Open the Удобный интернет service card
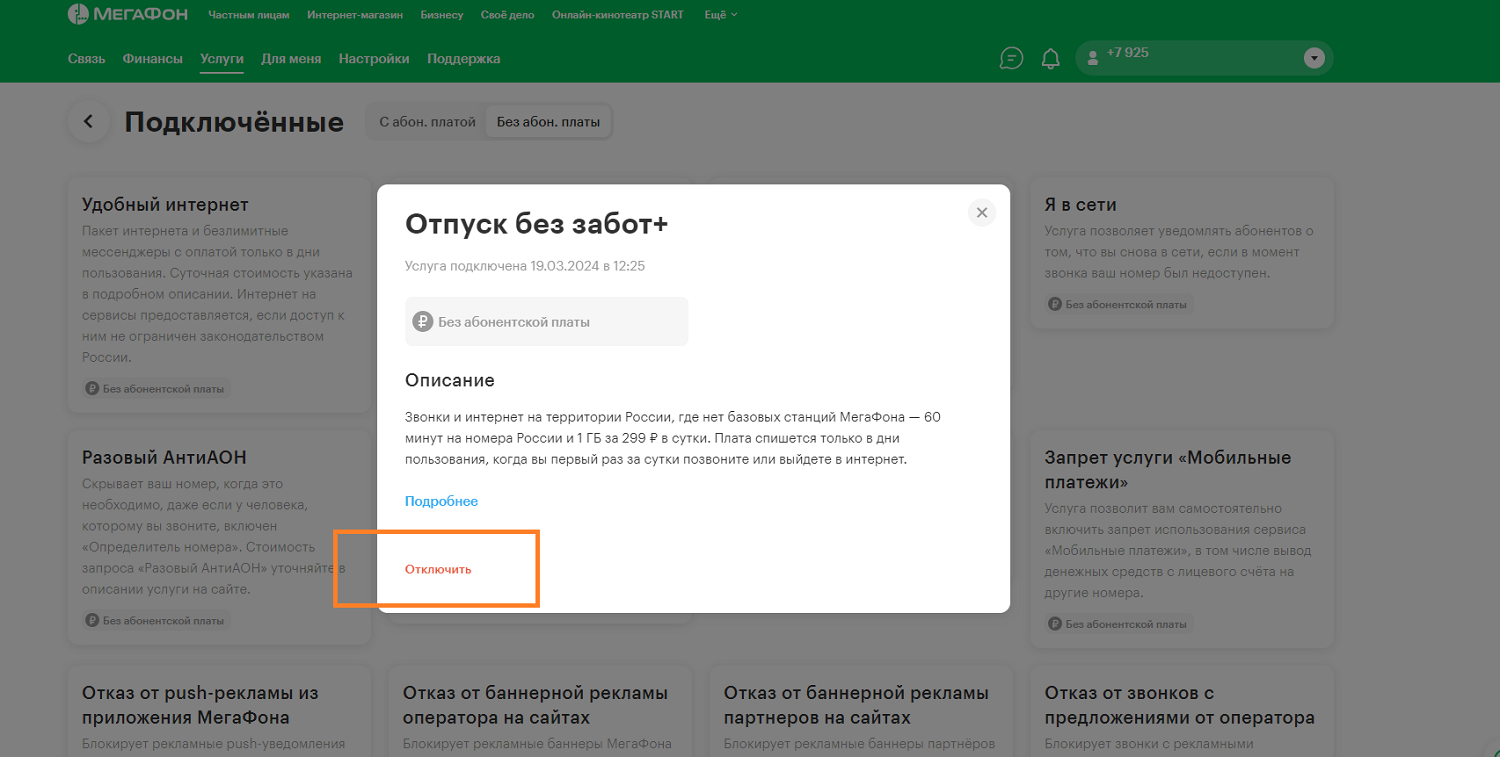 pos(219,295)
